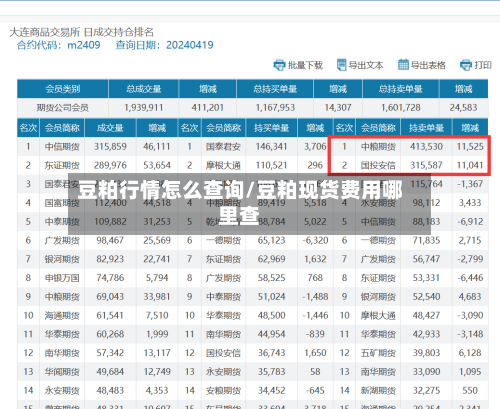
Task: Select the short position cell 56,747
Action: point(426,259)
